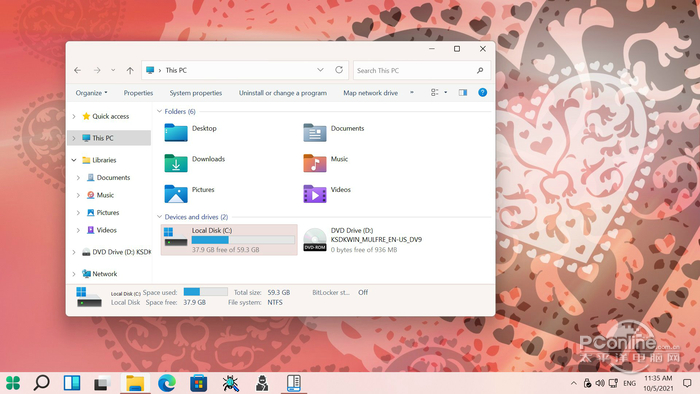Viewport: 700px width, 394px height.
Task: Click the change view icon
Action: [434, 92]
